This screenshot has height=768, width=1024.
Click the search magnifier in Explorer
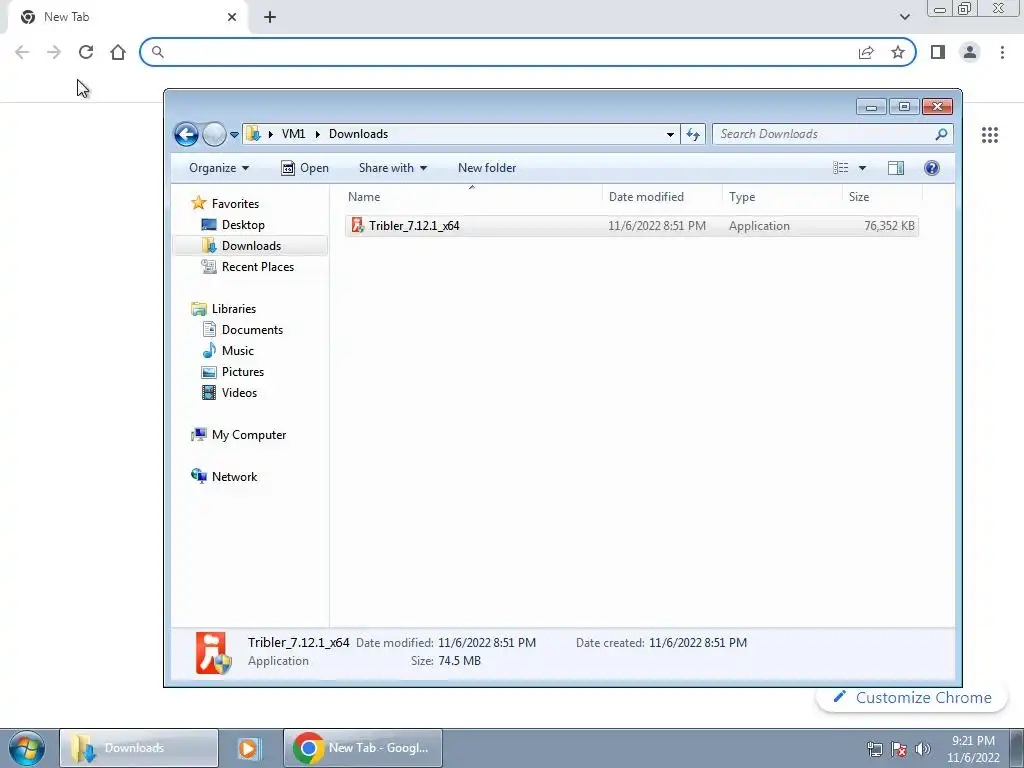pos(941,134)
